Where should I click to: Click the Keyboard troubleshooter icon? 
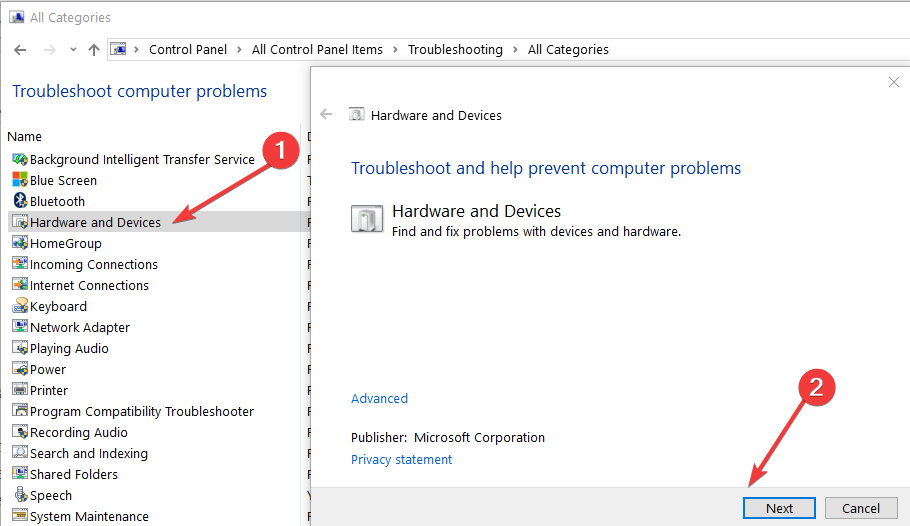point(20,306)
